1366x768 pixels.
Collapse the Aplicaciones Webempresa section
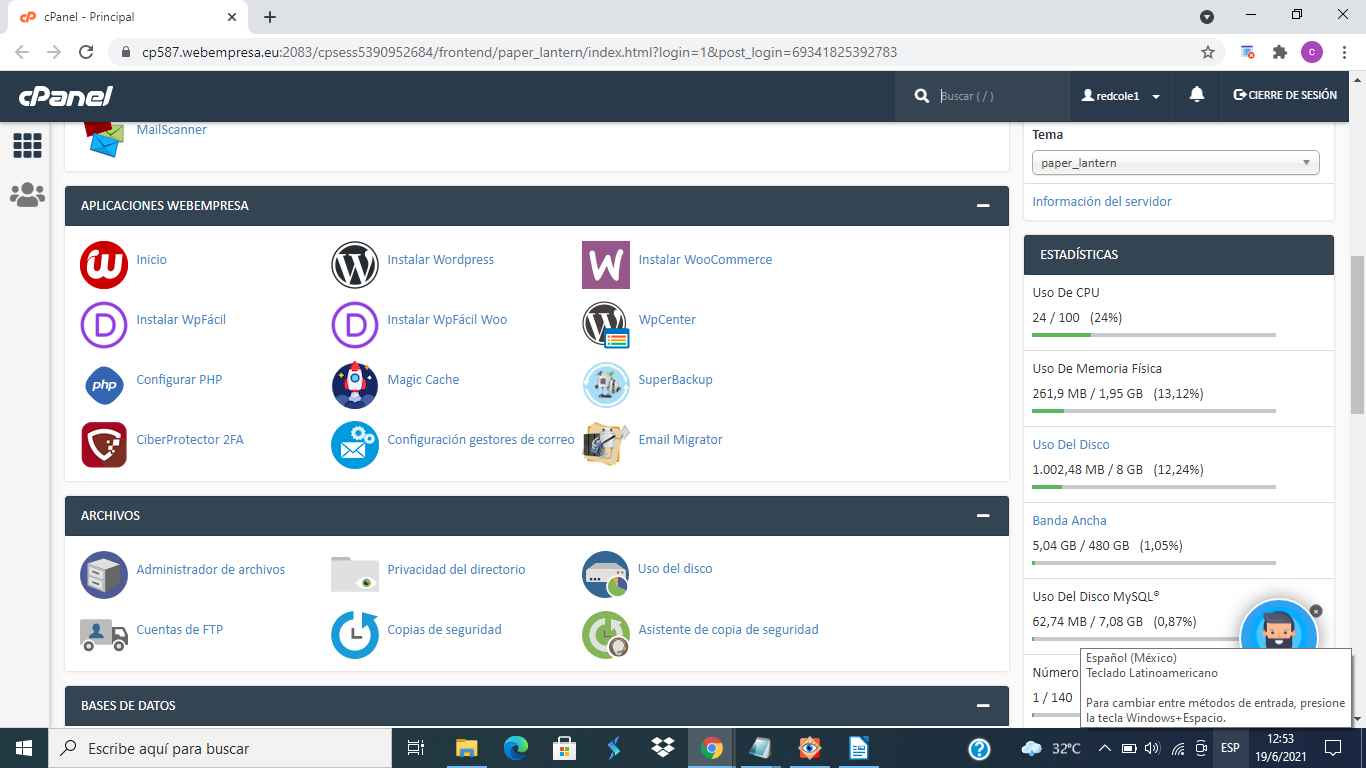[x=984, y=205]
